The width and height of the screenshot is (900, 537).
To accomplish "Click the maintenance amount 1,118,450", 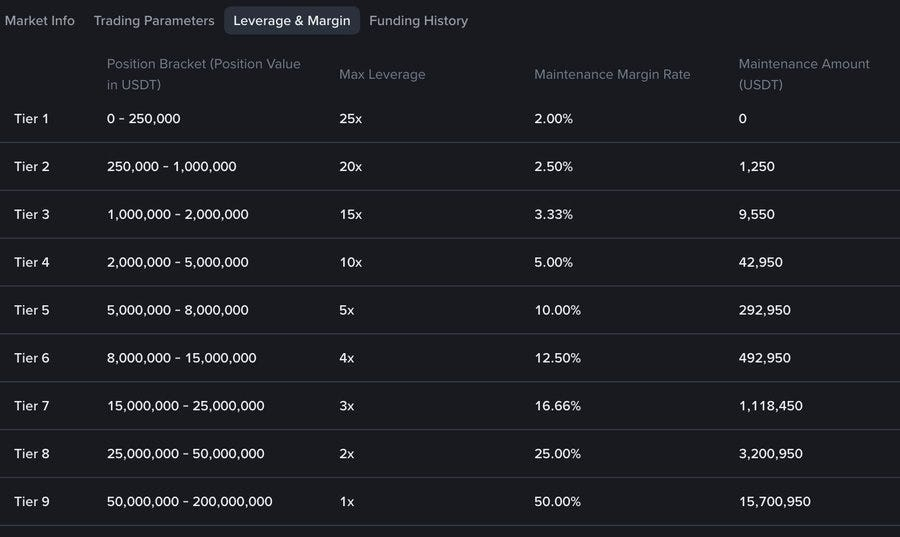I will click(771, 406).
